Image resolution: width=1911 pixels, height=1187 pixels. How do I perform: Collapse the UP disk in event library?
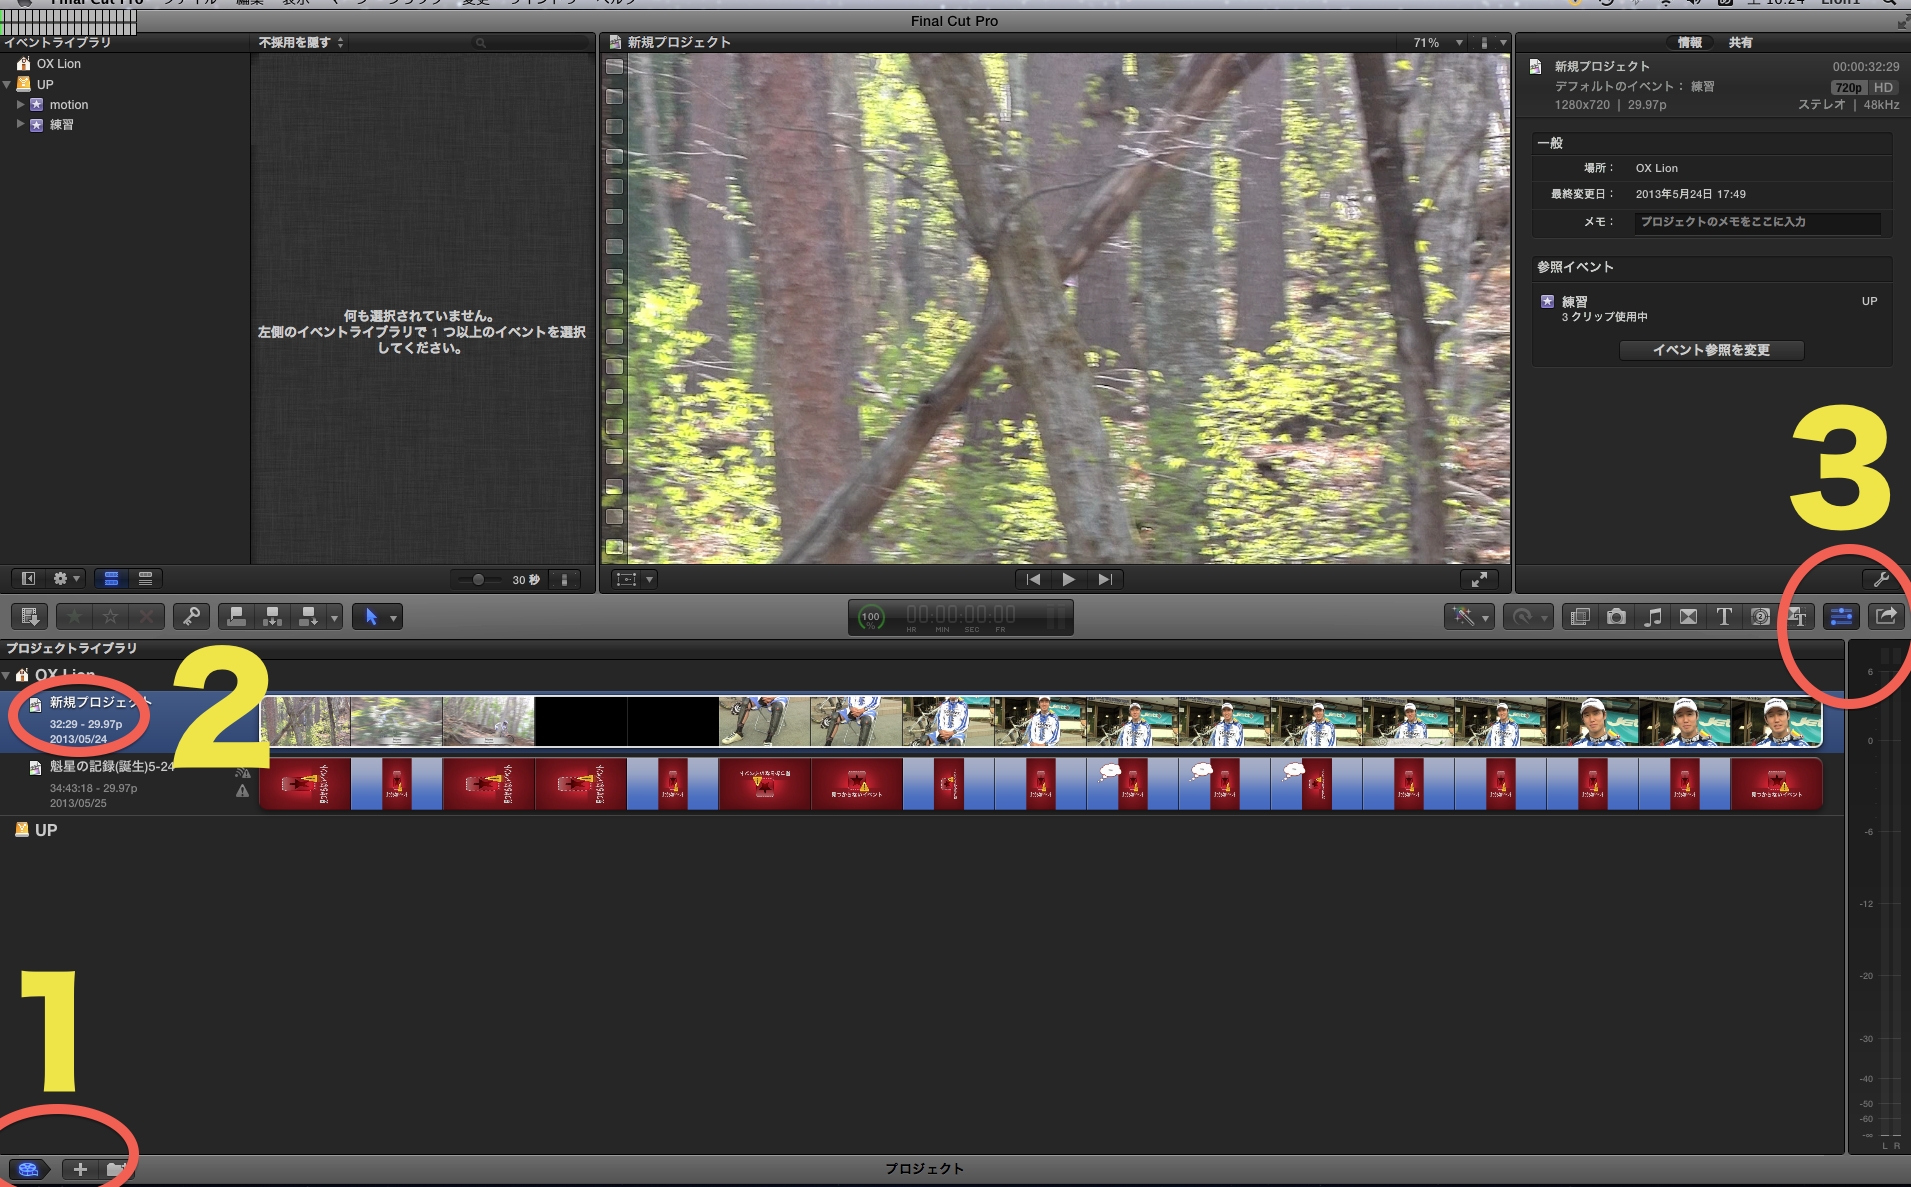click(7, 85)
